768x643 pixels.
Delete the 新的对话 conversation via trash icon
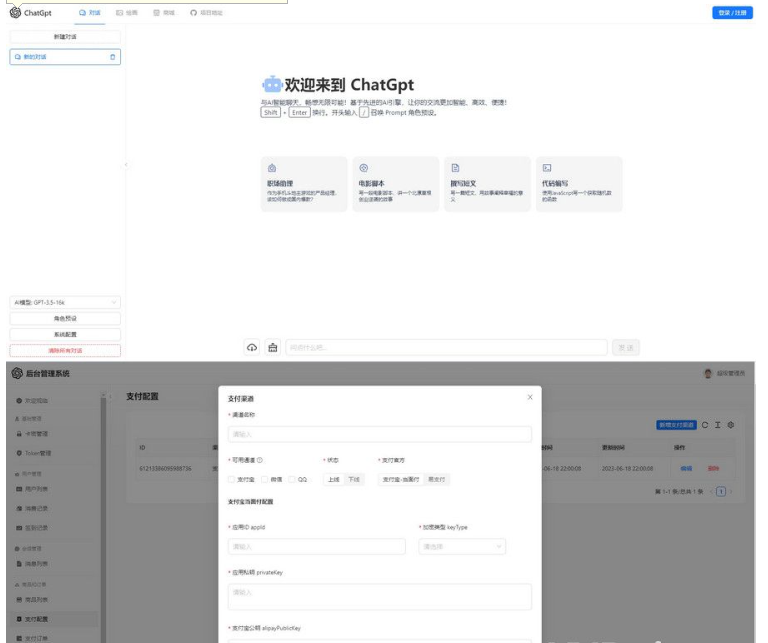[113, 57]
